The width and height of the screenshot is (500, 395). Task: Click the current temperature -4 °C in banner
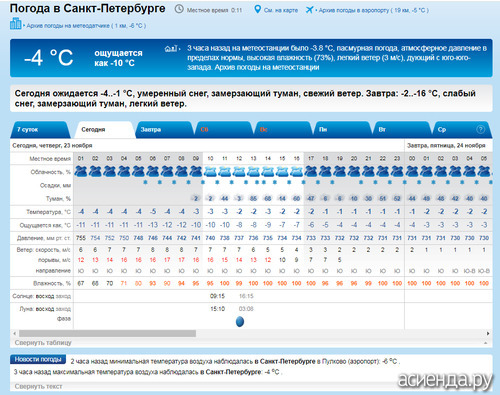48,57
